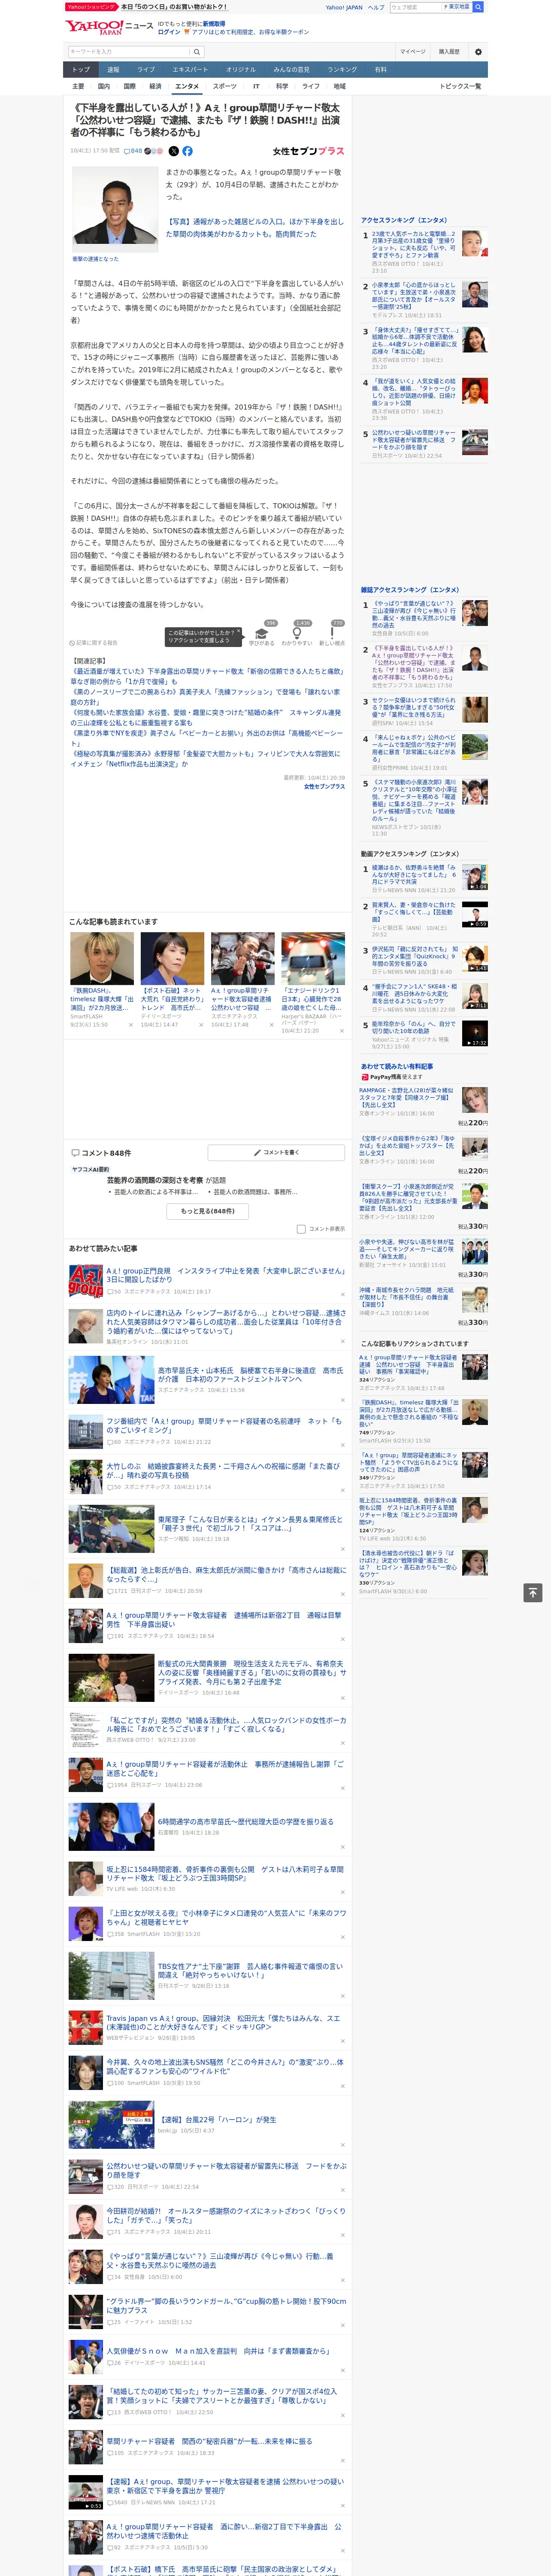The image size is (551, 2576).
Task: Open 購入履歴 link
Action: [x=449, y=52]
